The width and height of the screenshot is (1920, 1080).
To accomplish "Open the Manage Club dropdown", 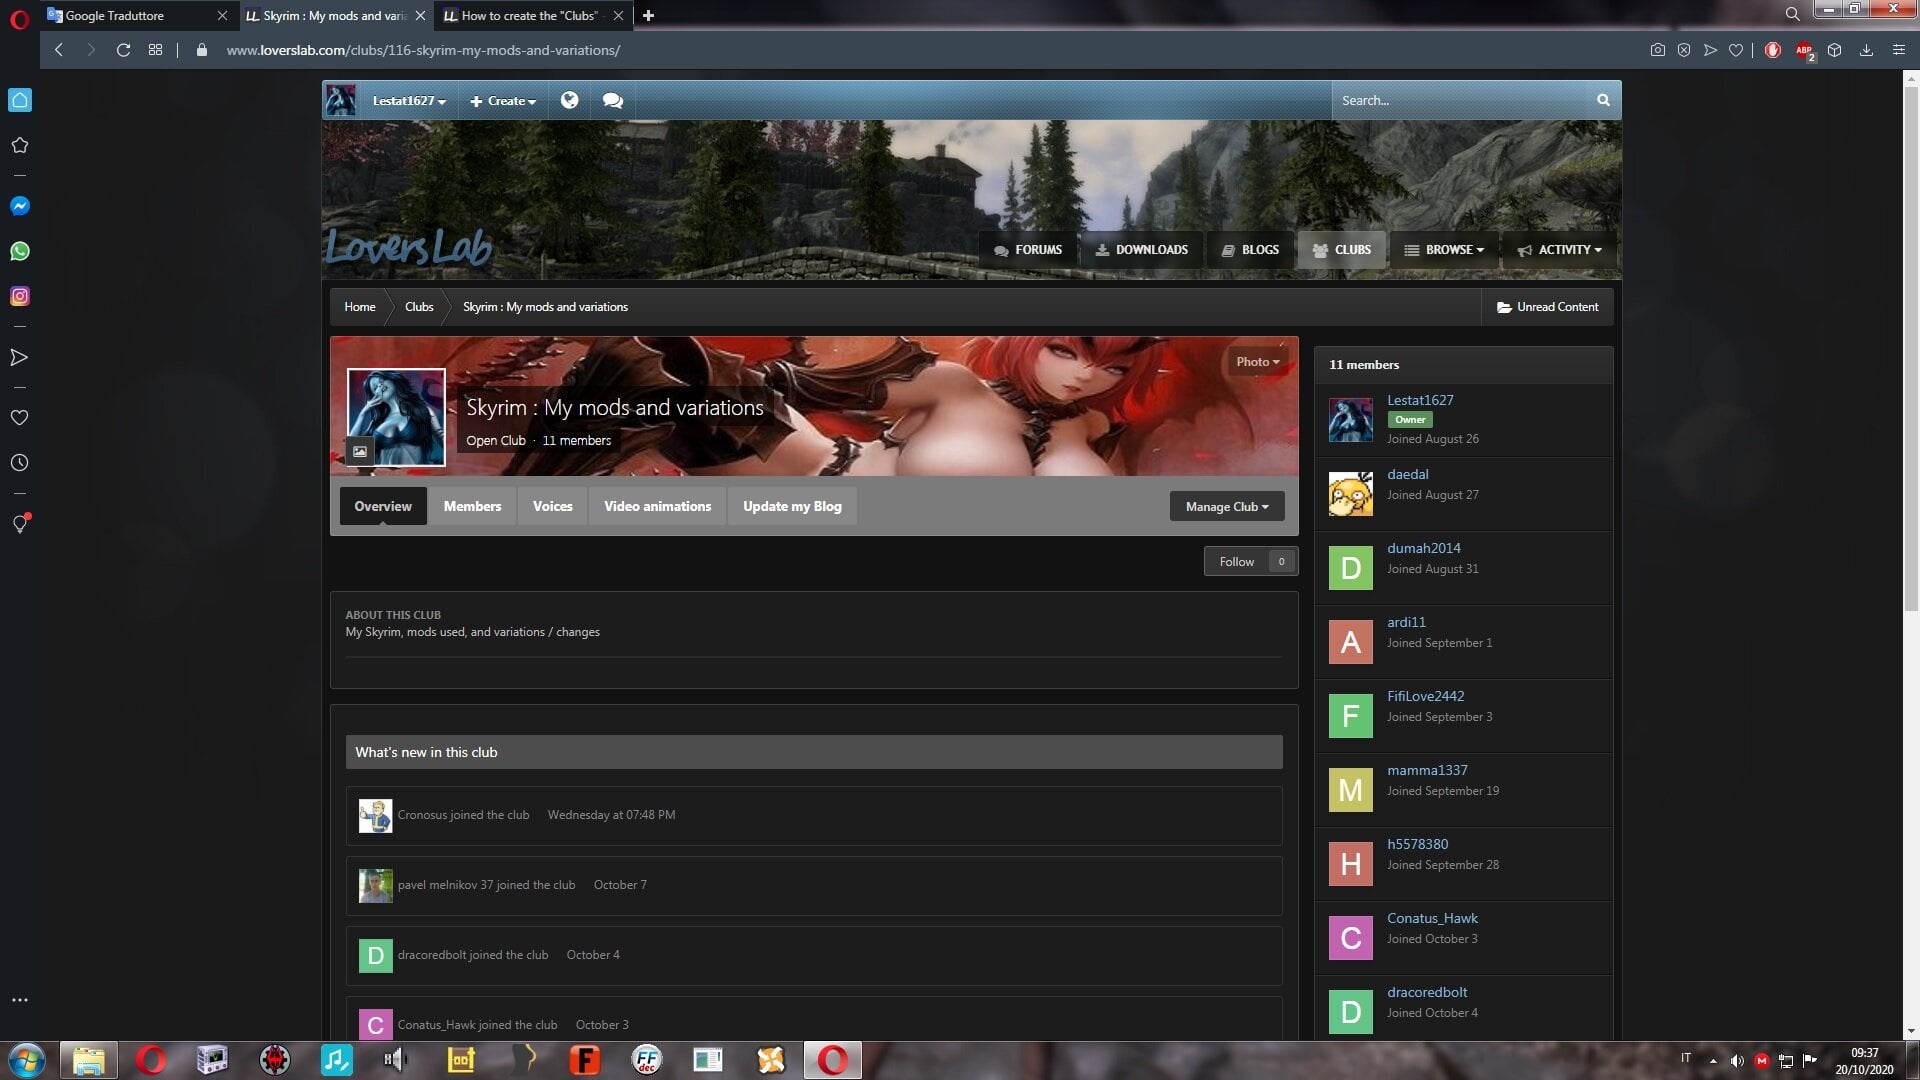I will 1227,506.
